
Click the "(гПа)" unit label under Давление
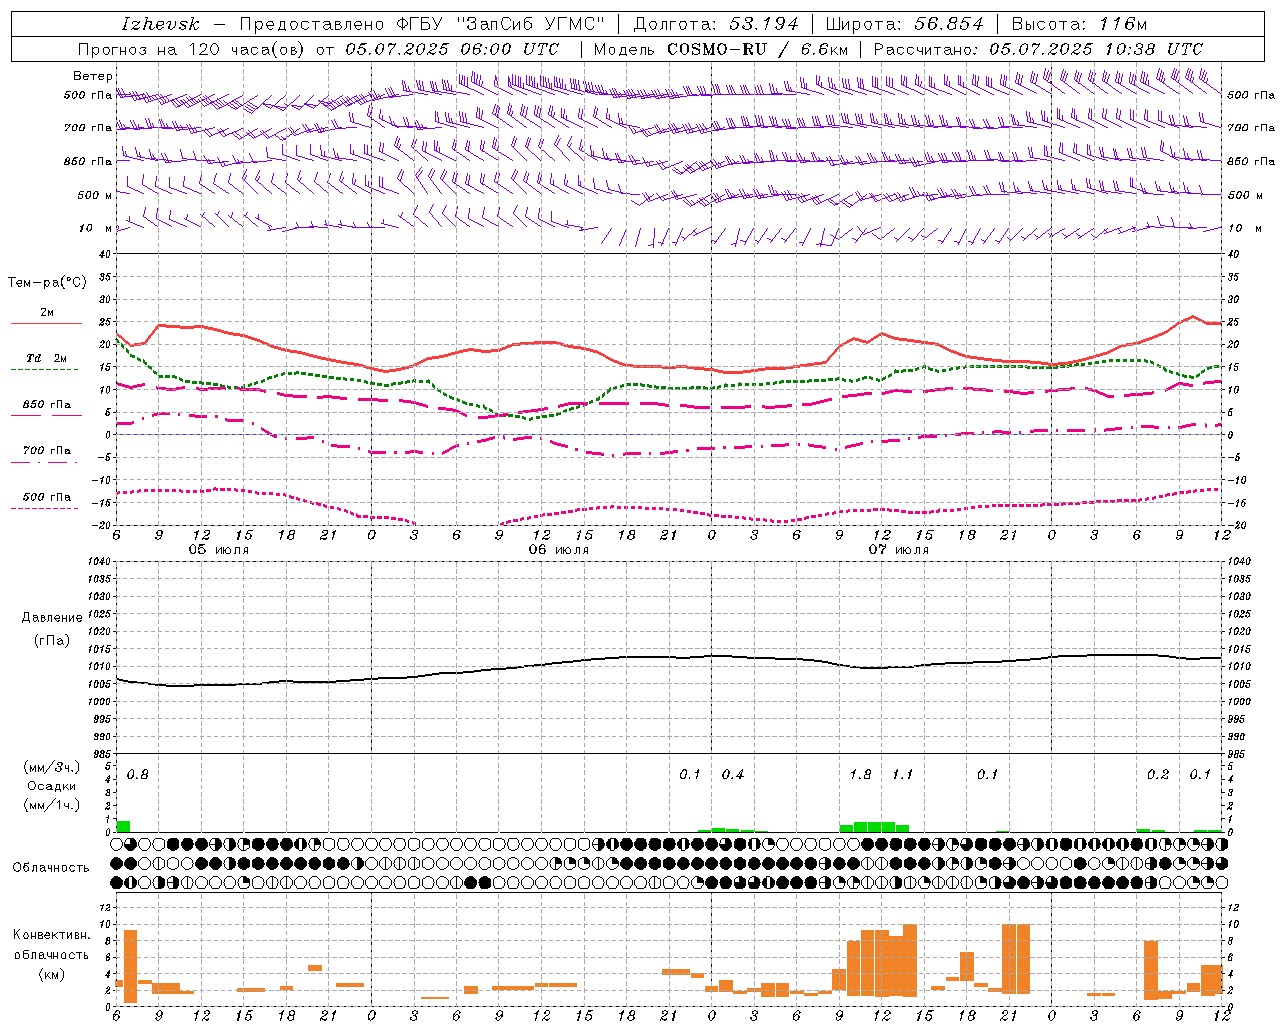tap(52, 641)
